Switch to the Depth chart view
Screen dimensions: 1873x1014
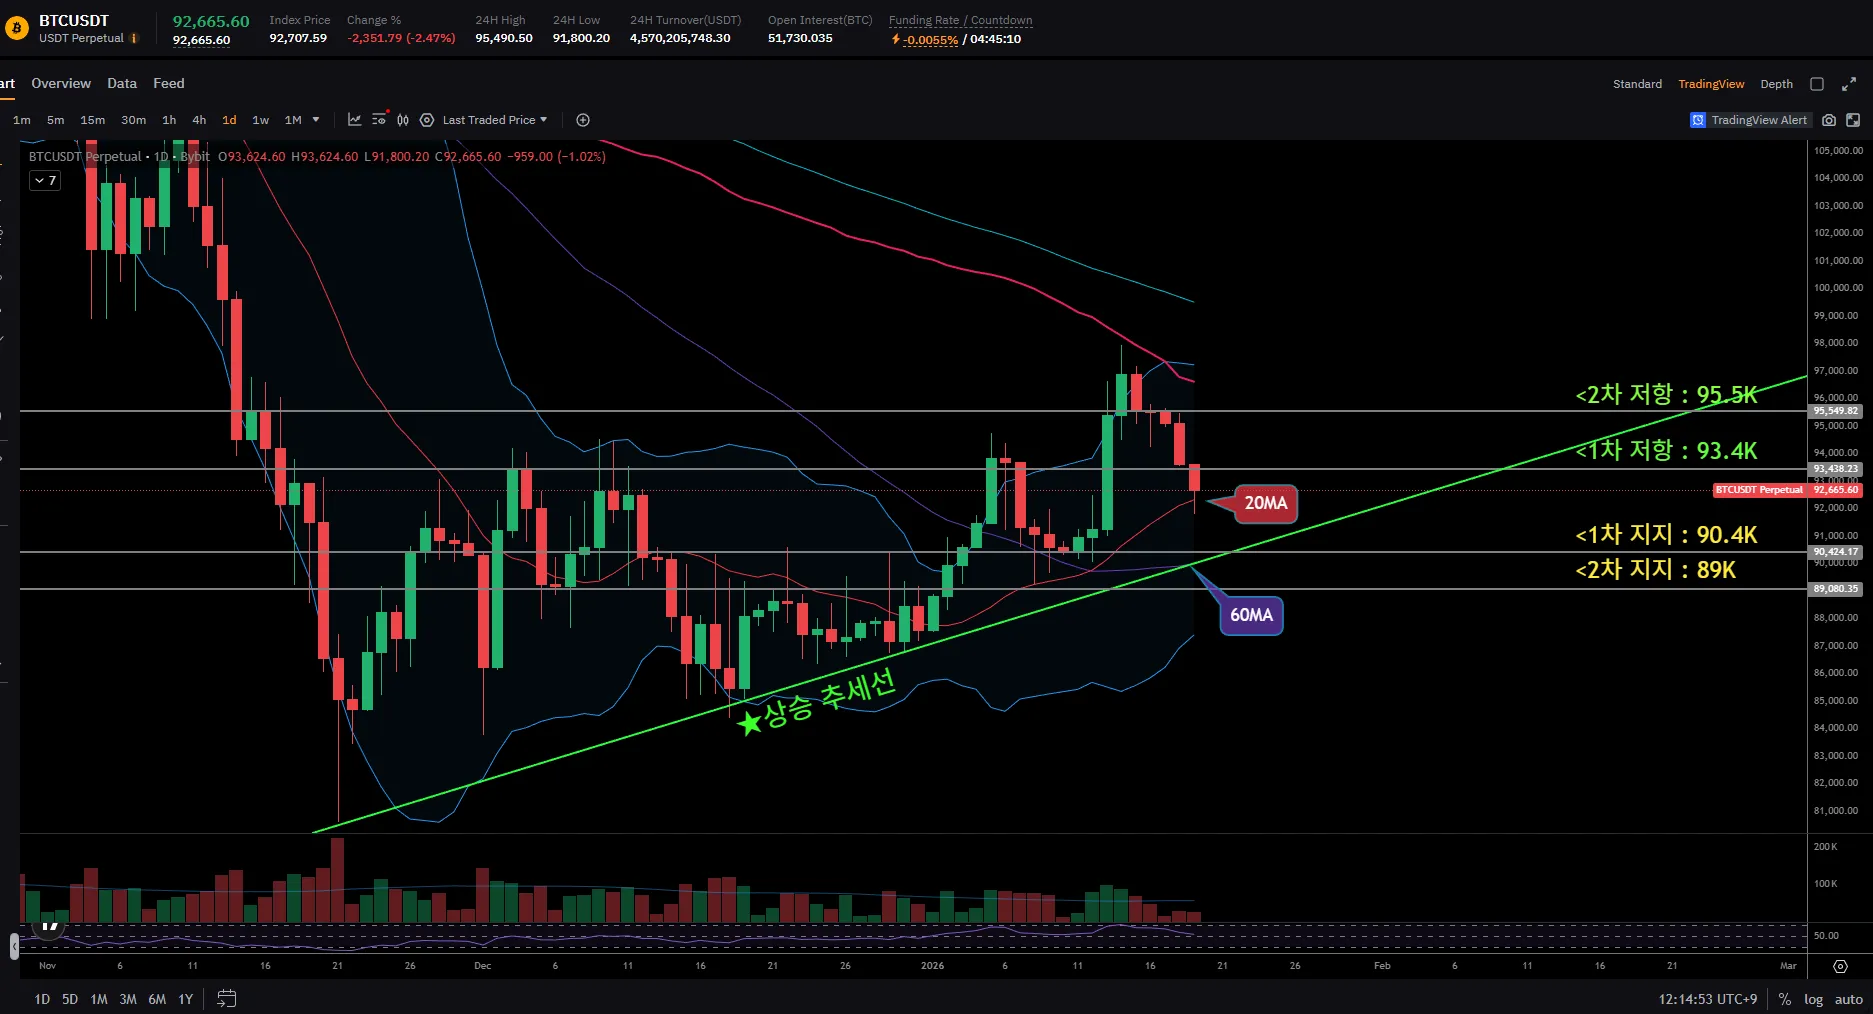[1776, 84]
